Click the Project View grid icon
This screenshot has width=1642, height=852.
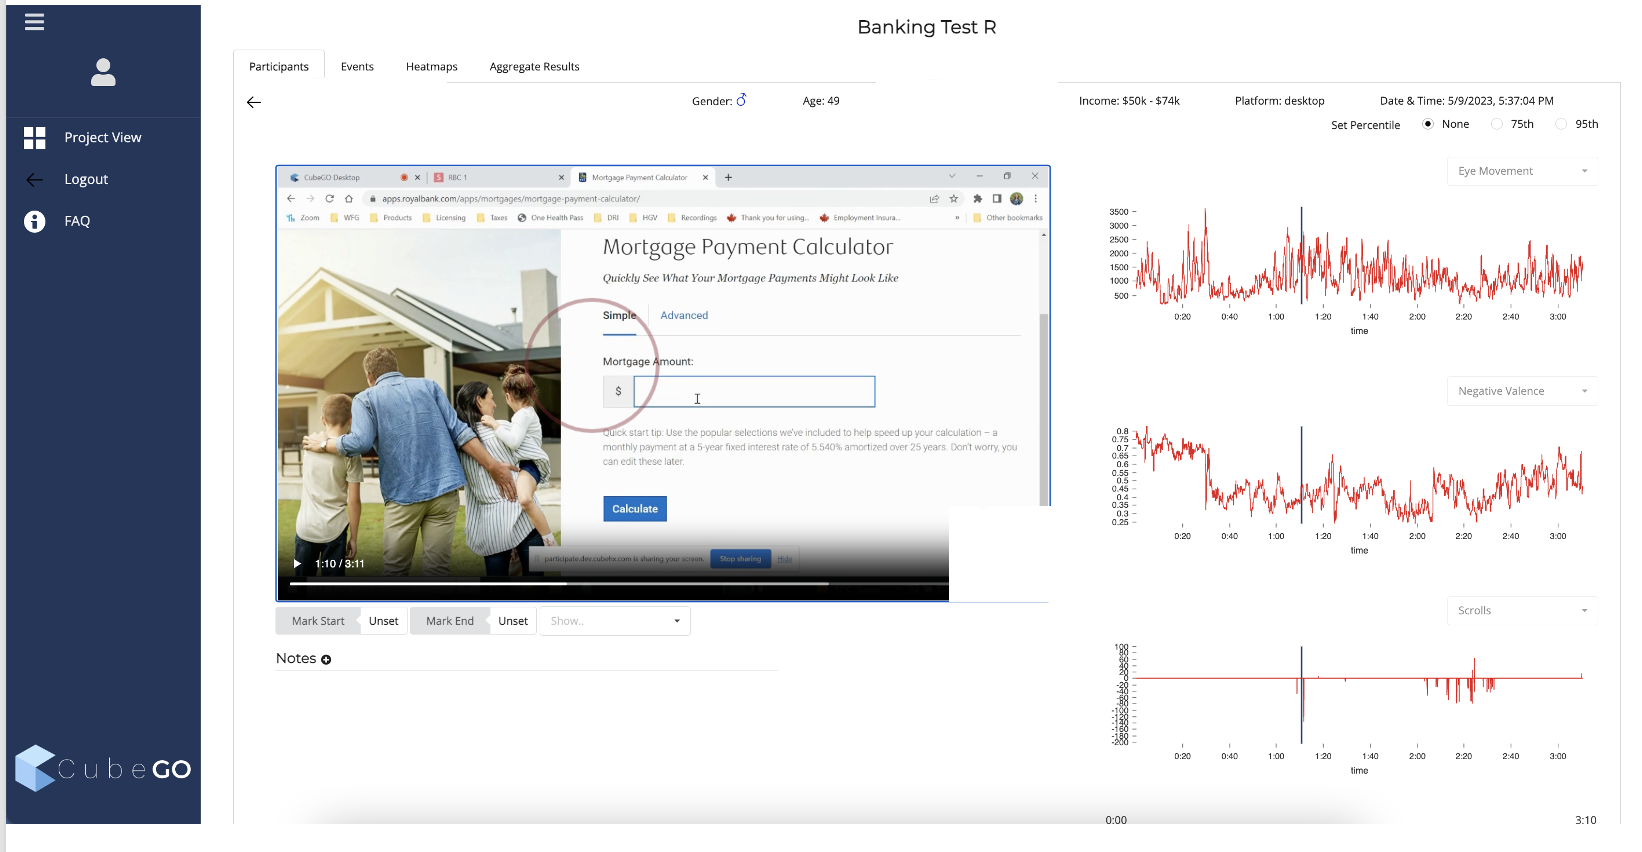35,138
